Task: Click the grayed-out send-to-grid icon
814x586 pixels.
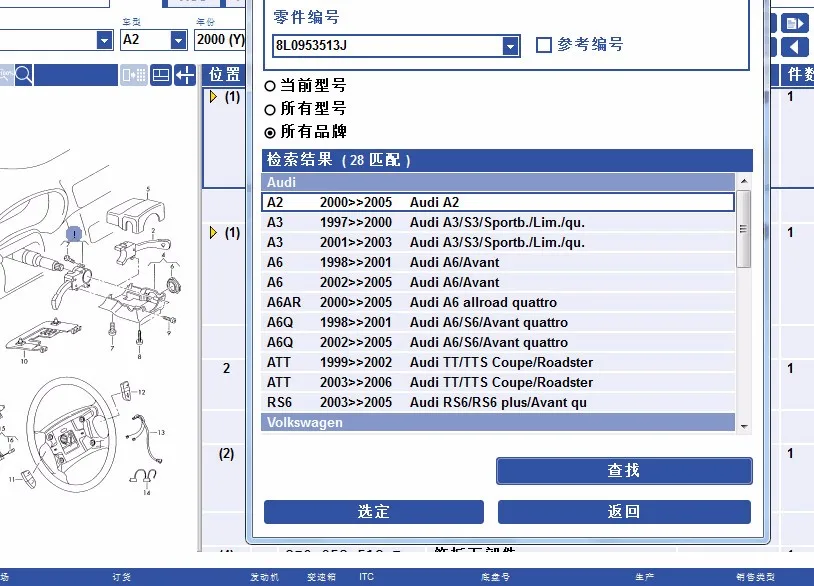Action: tap(133, 75)
